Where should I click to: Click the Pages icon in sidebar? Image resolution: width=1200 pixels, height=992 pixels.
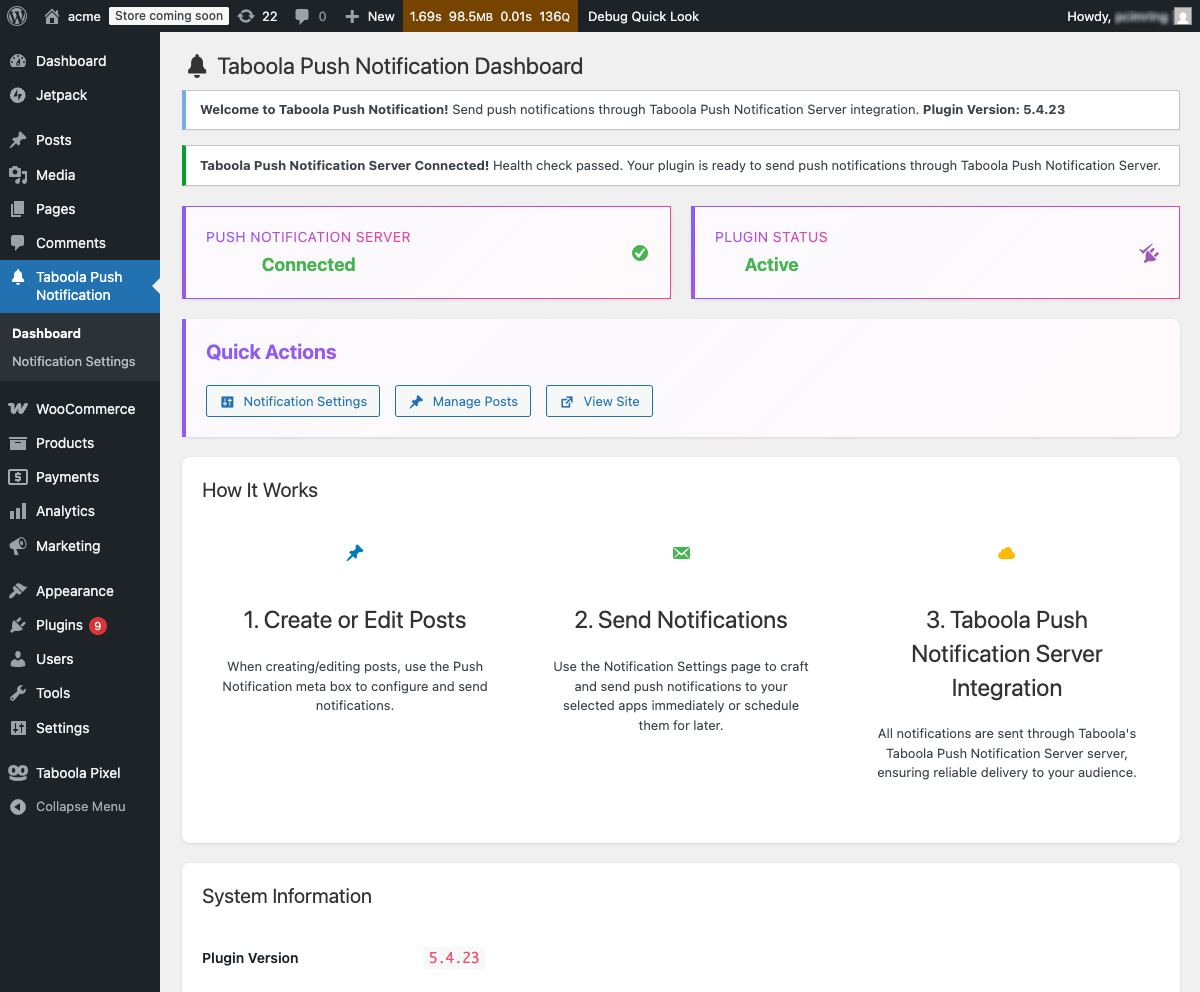click(x=18, y=209)
